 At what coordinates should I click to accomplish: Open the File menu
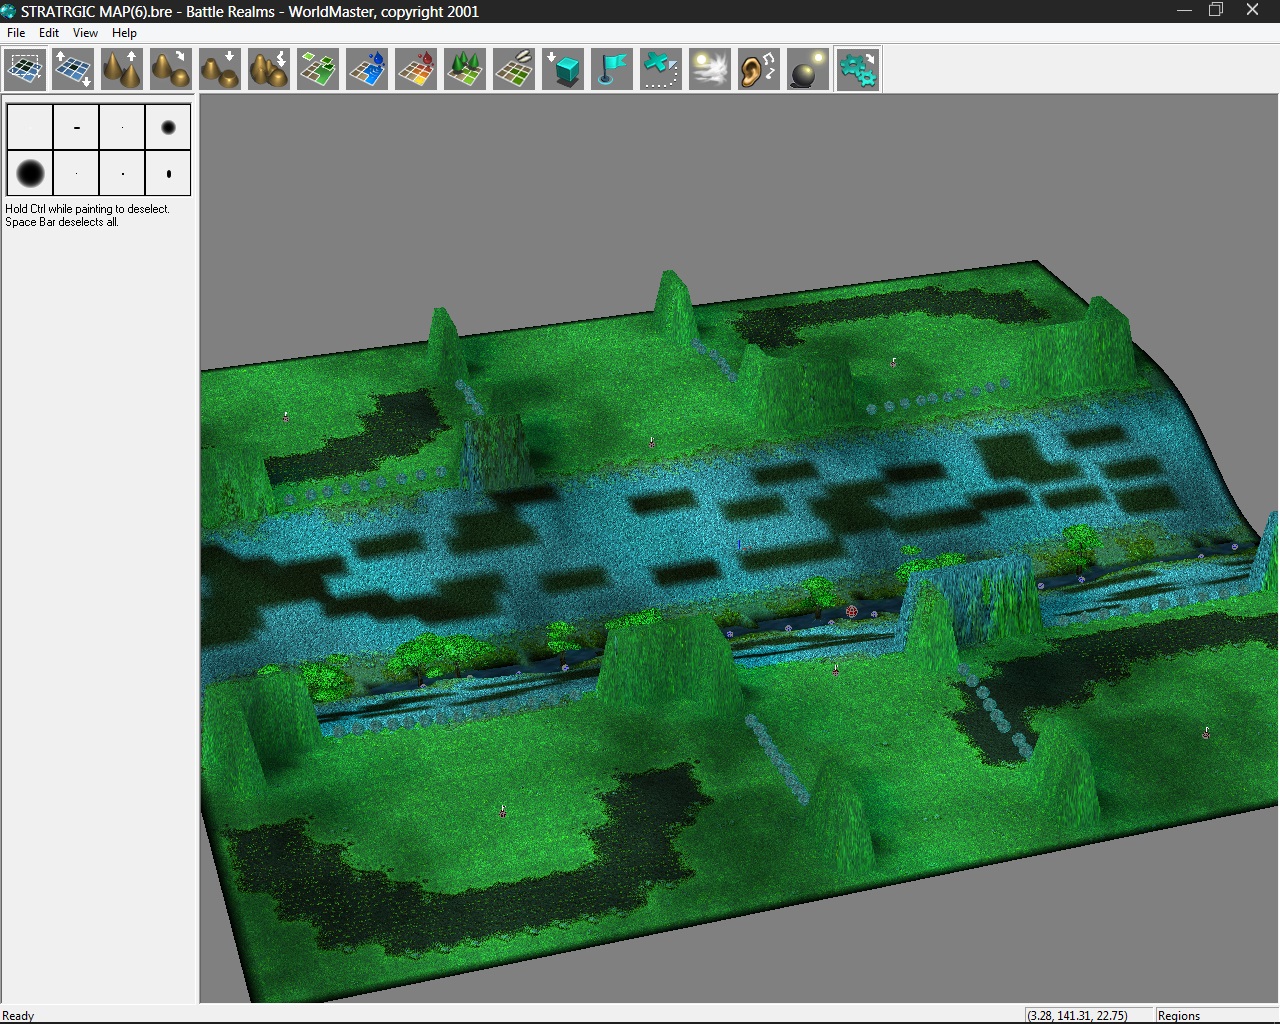click(15, 32)
